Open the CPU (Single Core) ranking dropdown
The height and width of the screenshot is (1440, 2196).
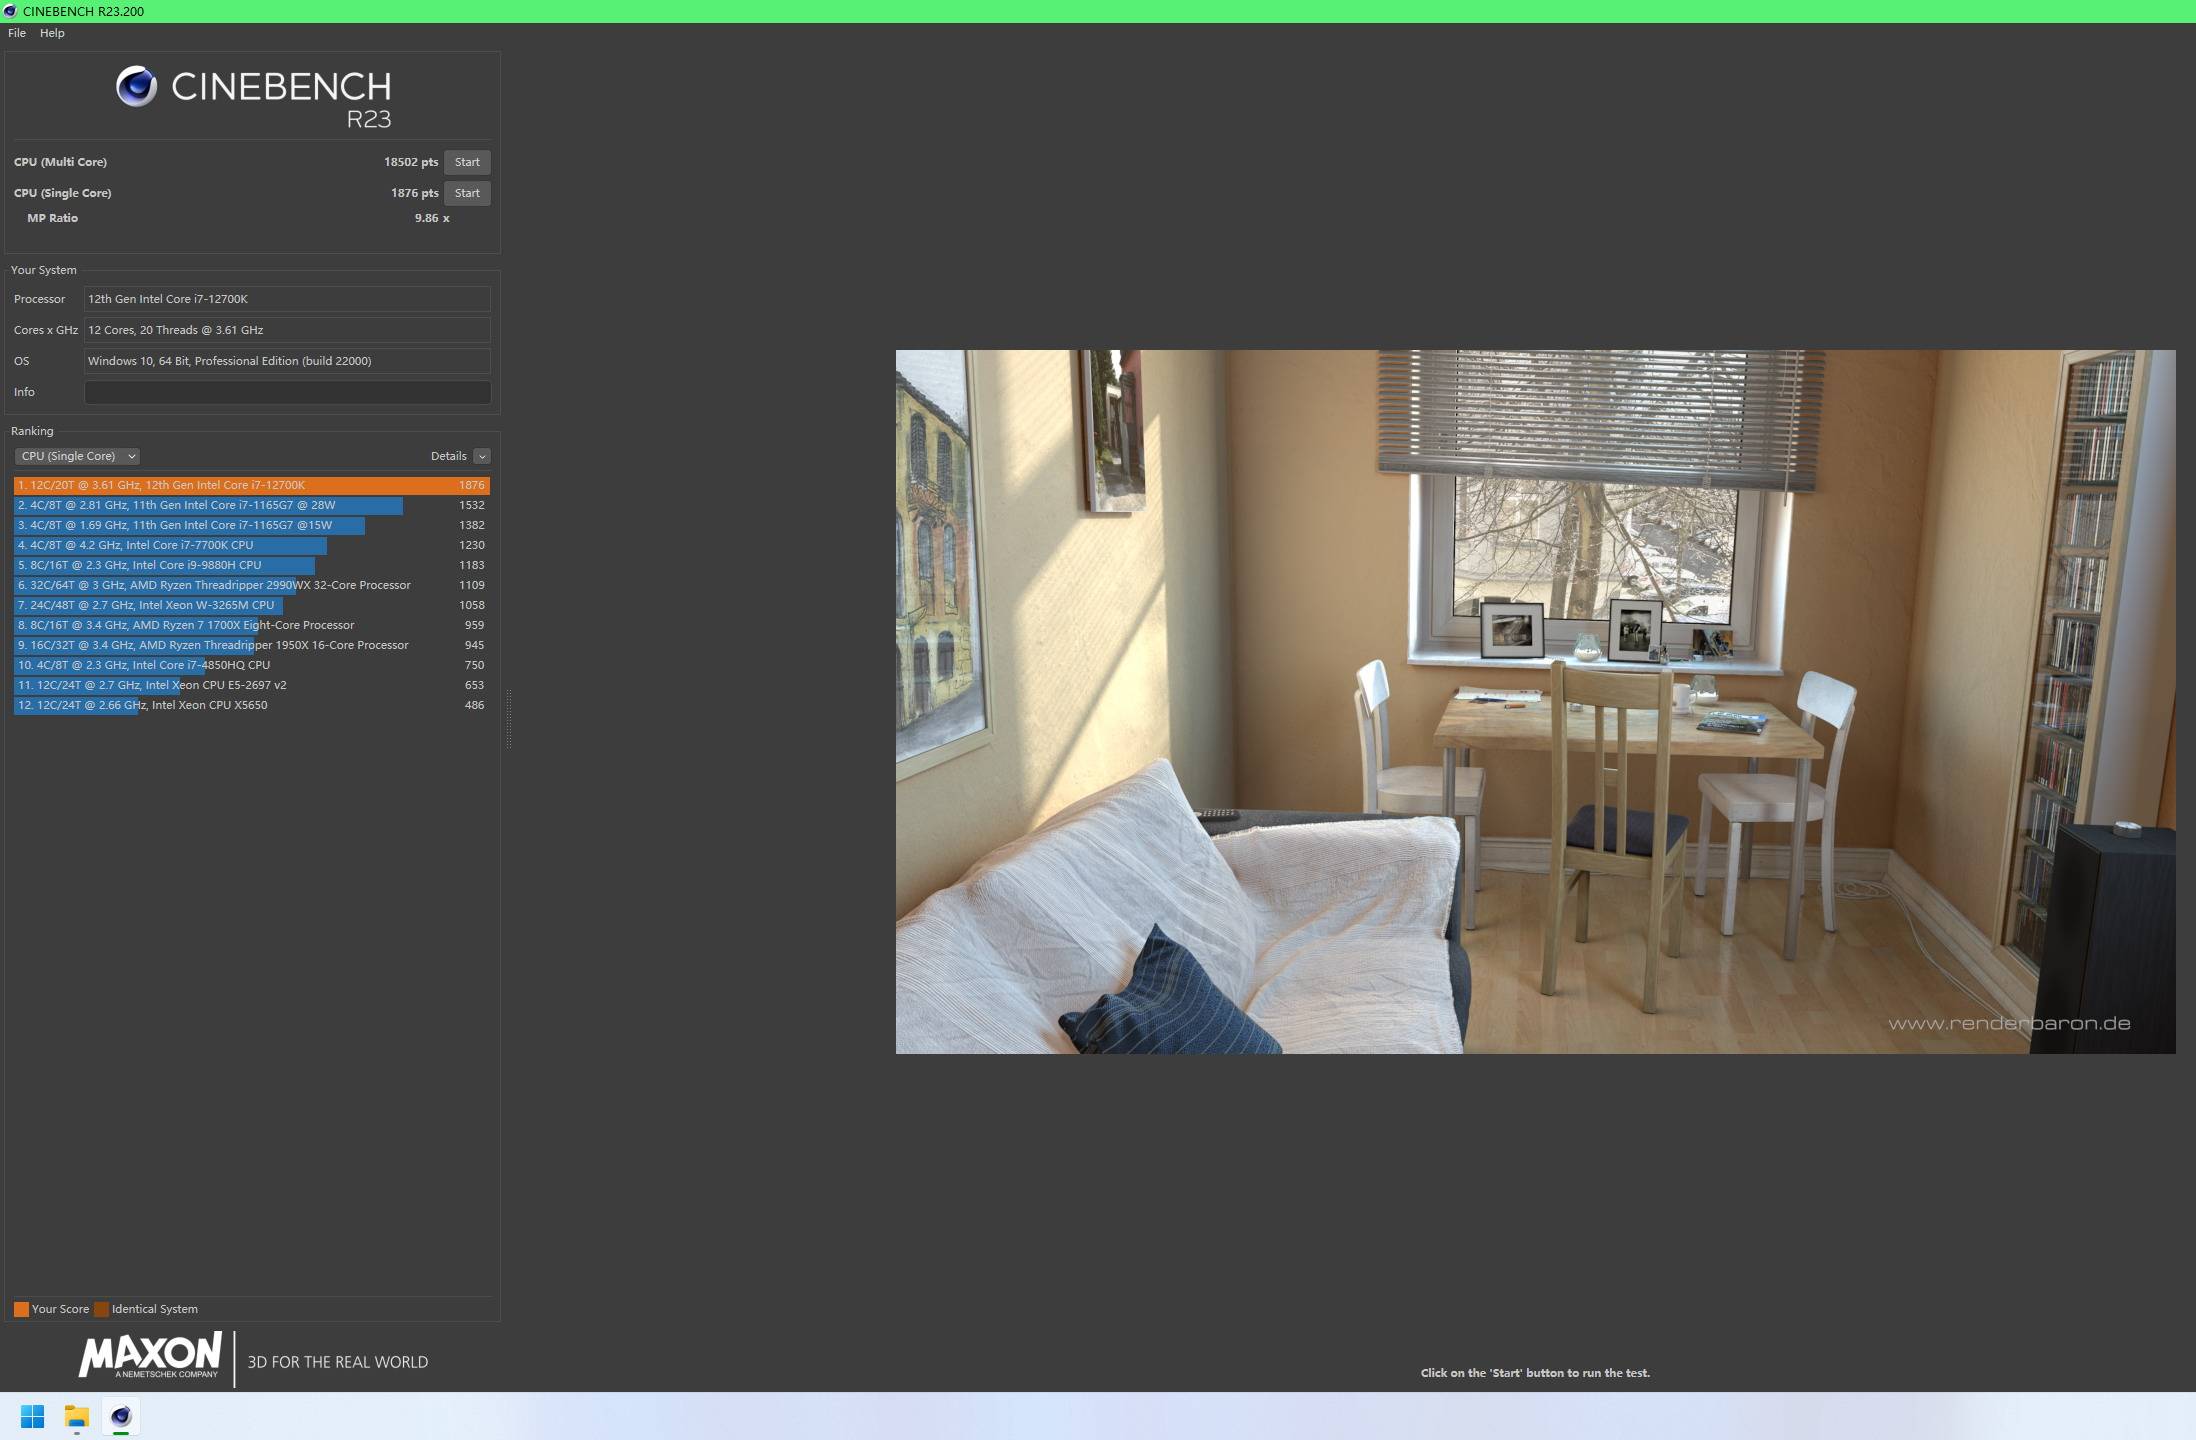click(x=77, y=456)
